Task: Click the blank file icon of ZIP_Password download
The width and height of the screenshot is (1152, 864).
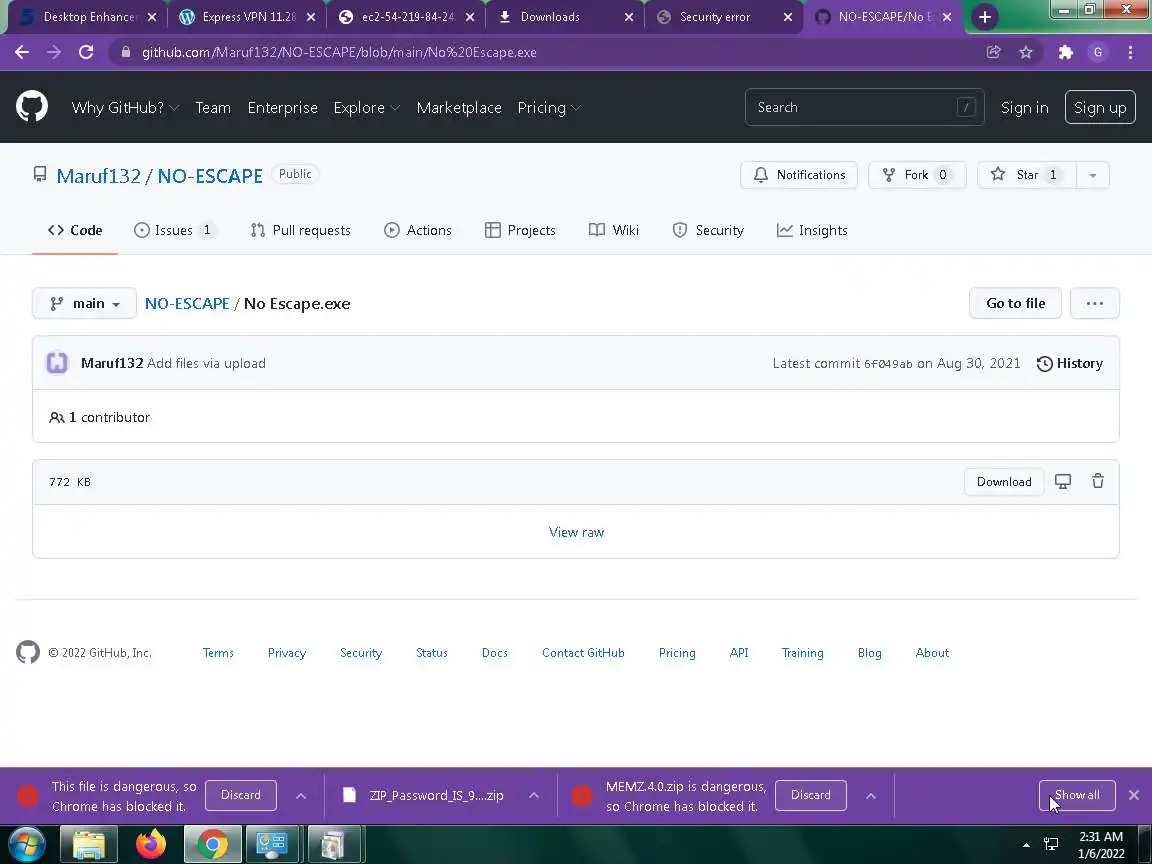Action: 350,795
